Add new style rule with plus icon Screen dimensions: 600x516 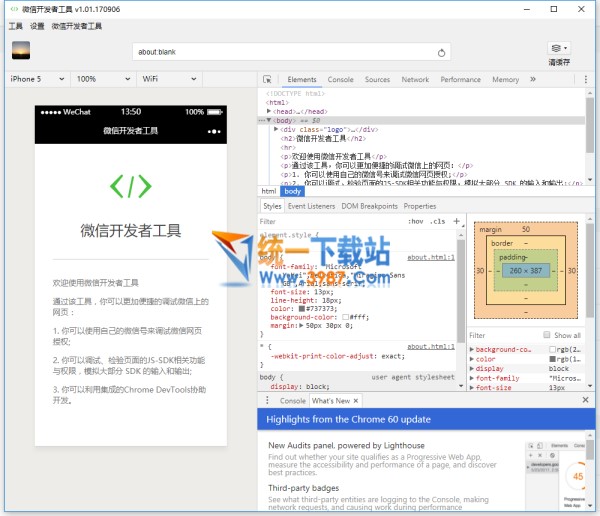(x=457, y=221)
